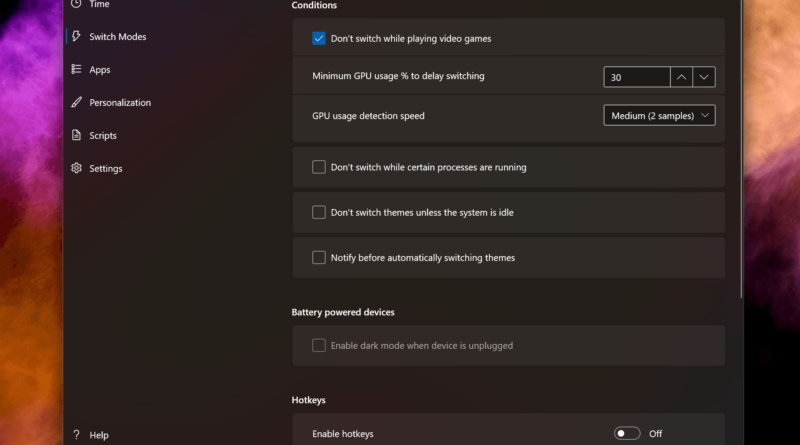Decrease minimum GPU usage with down arrow

pos(704,77)
